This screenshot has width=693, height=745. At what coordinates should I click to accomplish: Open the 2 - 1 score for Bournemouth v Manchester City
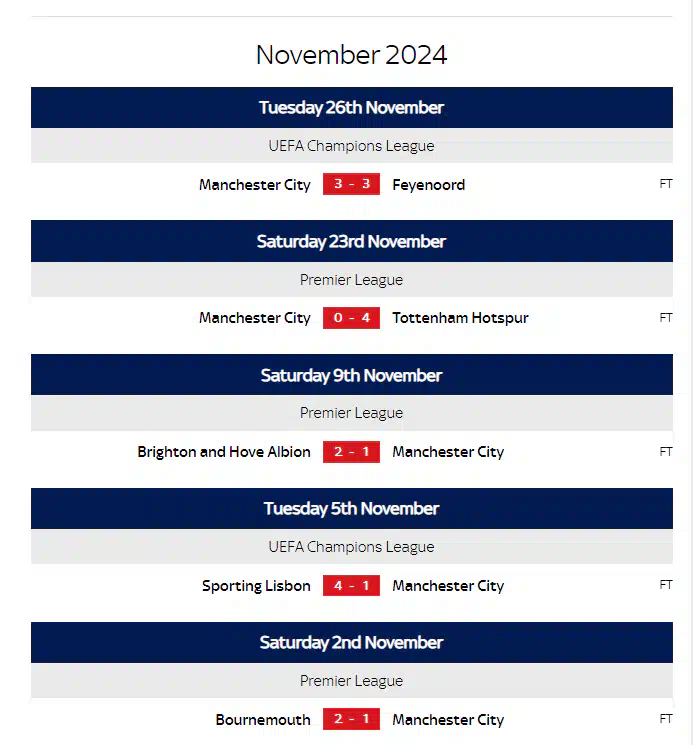pos(351,719)
